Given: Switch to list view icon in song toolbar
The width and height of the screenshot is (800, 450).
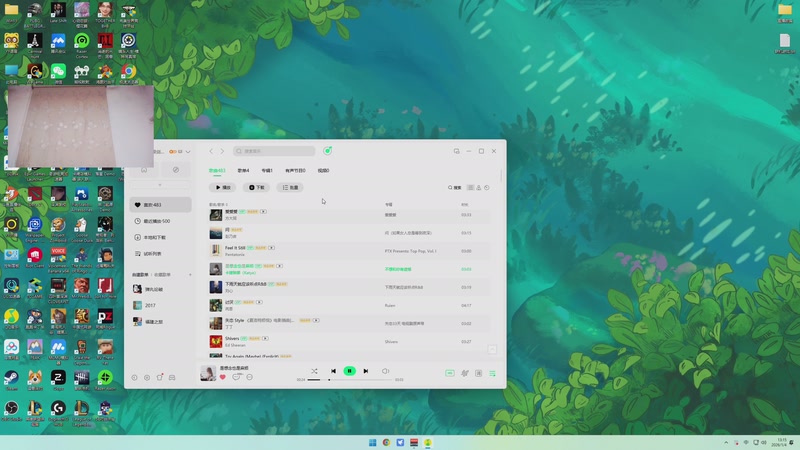Looking at the screenshot, I should coord(470,188).
